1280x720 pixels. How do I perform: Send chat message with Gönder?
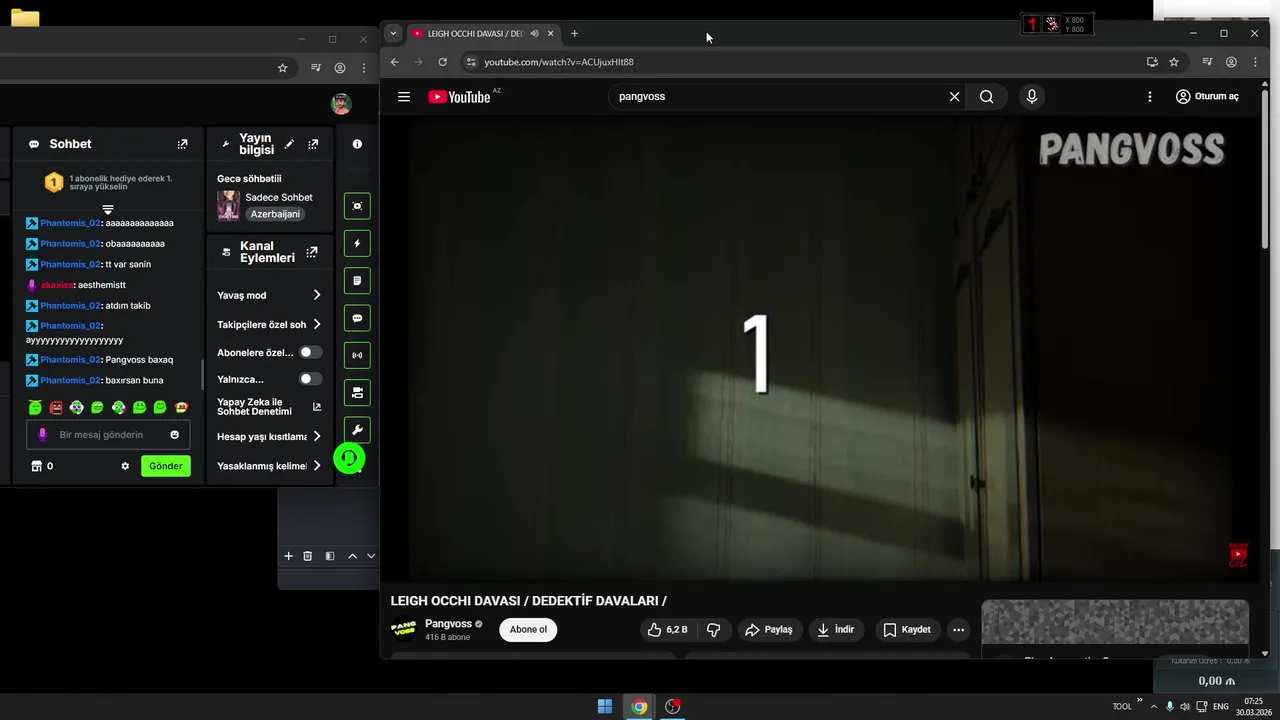(x=166, y=466)
